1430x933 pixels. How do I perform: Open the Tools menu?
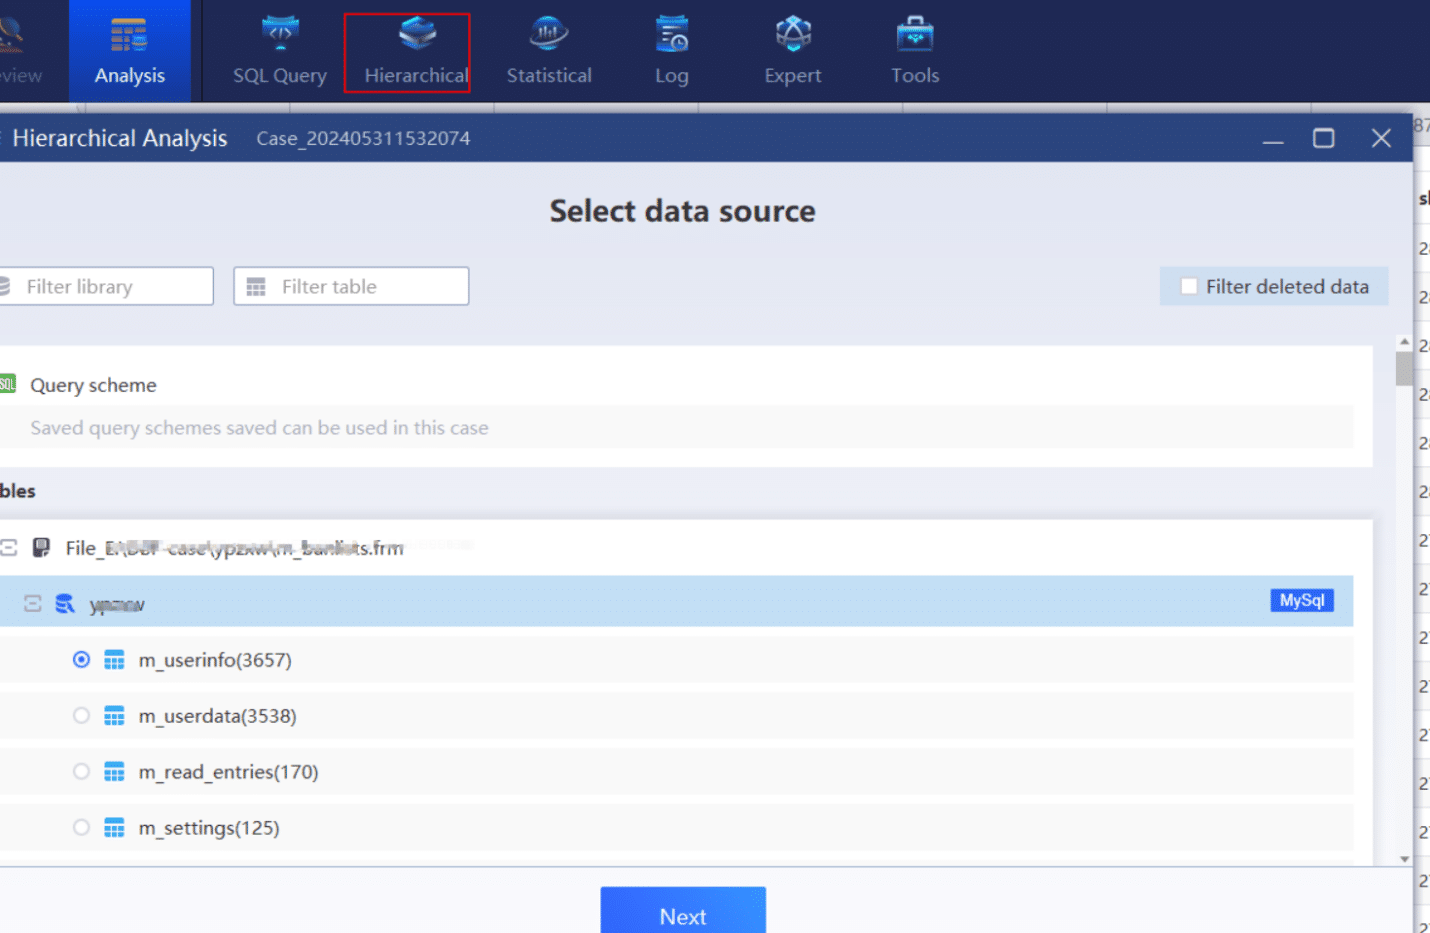point(915,51)
